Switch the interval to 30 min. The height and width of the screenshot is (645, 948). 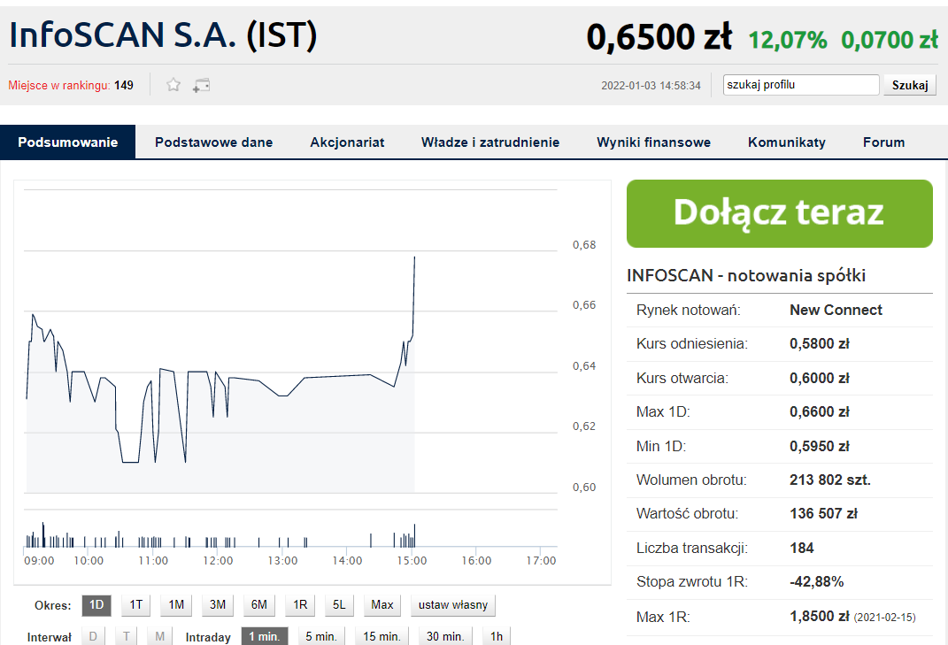click(x=445, y=636)
